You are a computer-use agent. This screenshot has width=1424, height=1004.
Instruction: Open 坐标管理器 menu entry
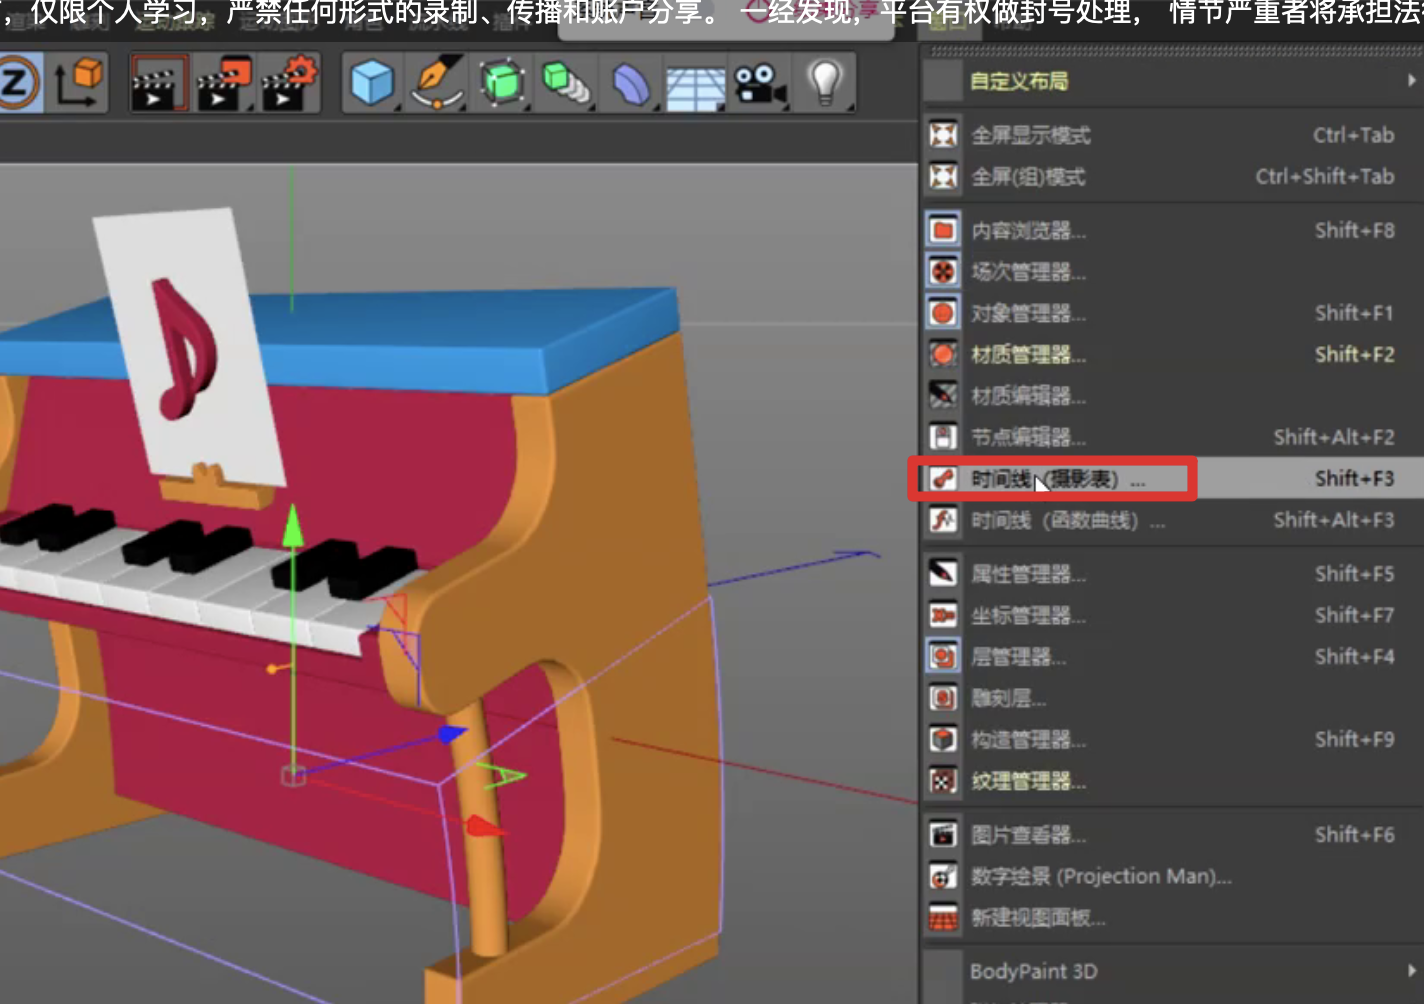[x=1172, y=616]
